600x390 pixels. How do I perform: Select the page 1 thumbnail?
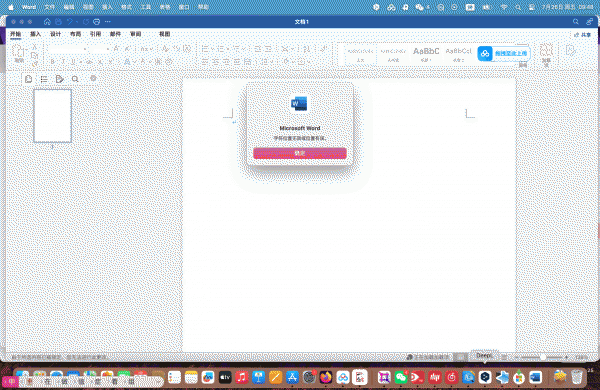tap(52, 116)
